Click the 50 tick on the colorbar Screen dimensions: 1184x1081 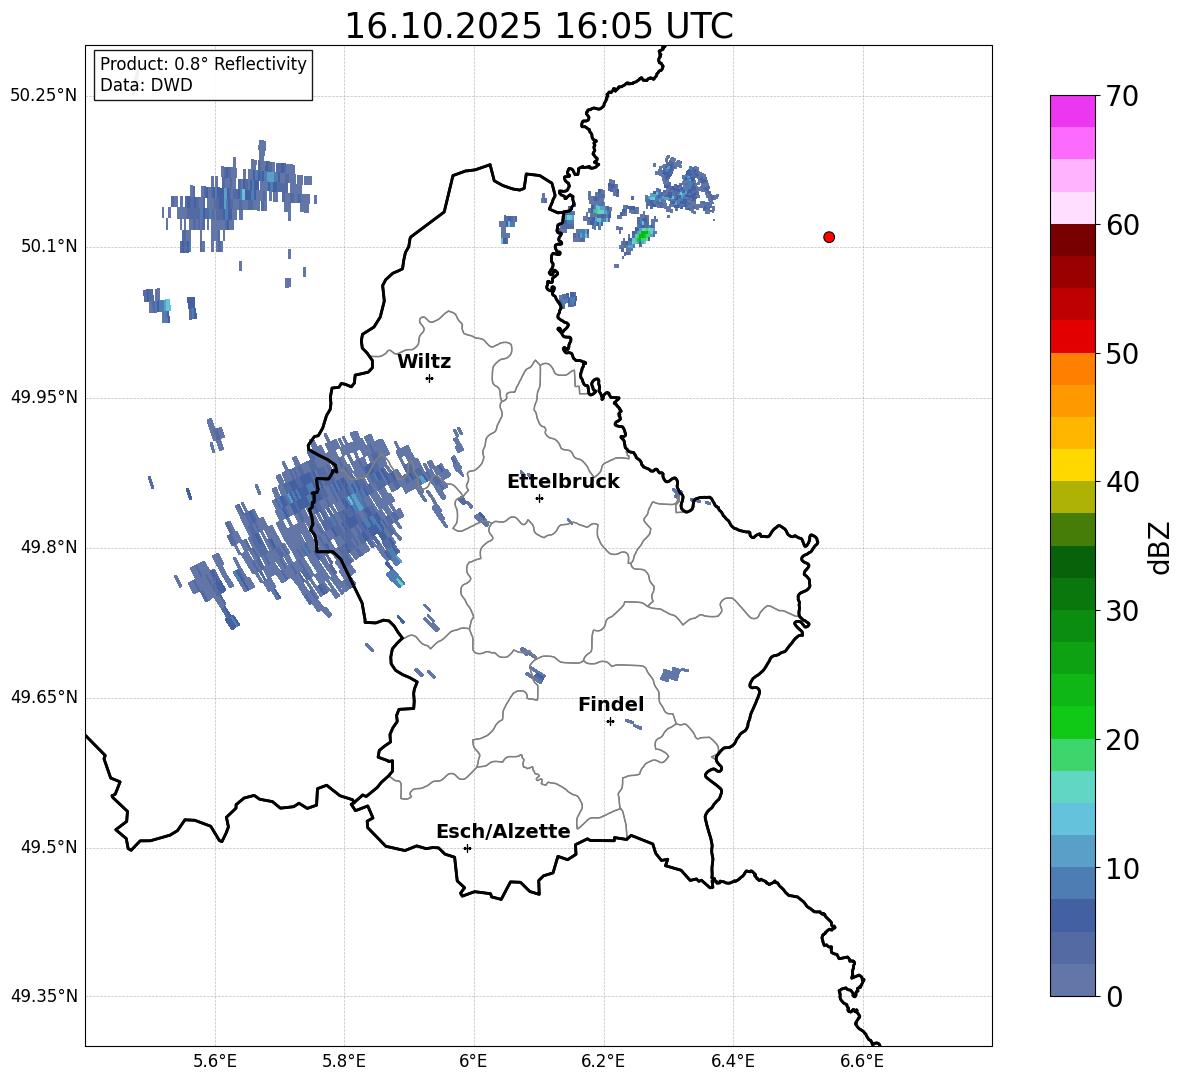tap(1122, 353)
